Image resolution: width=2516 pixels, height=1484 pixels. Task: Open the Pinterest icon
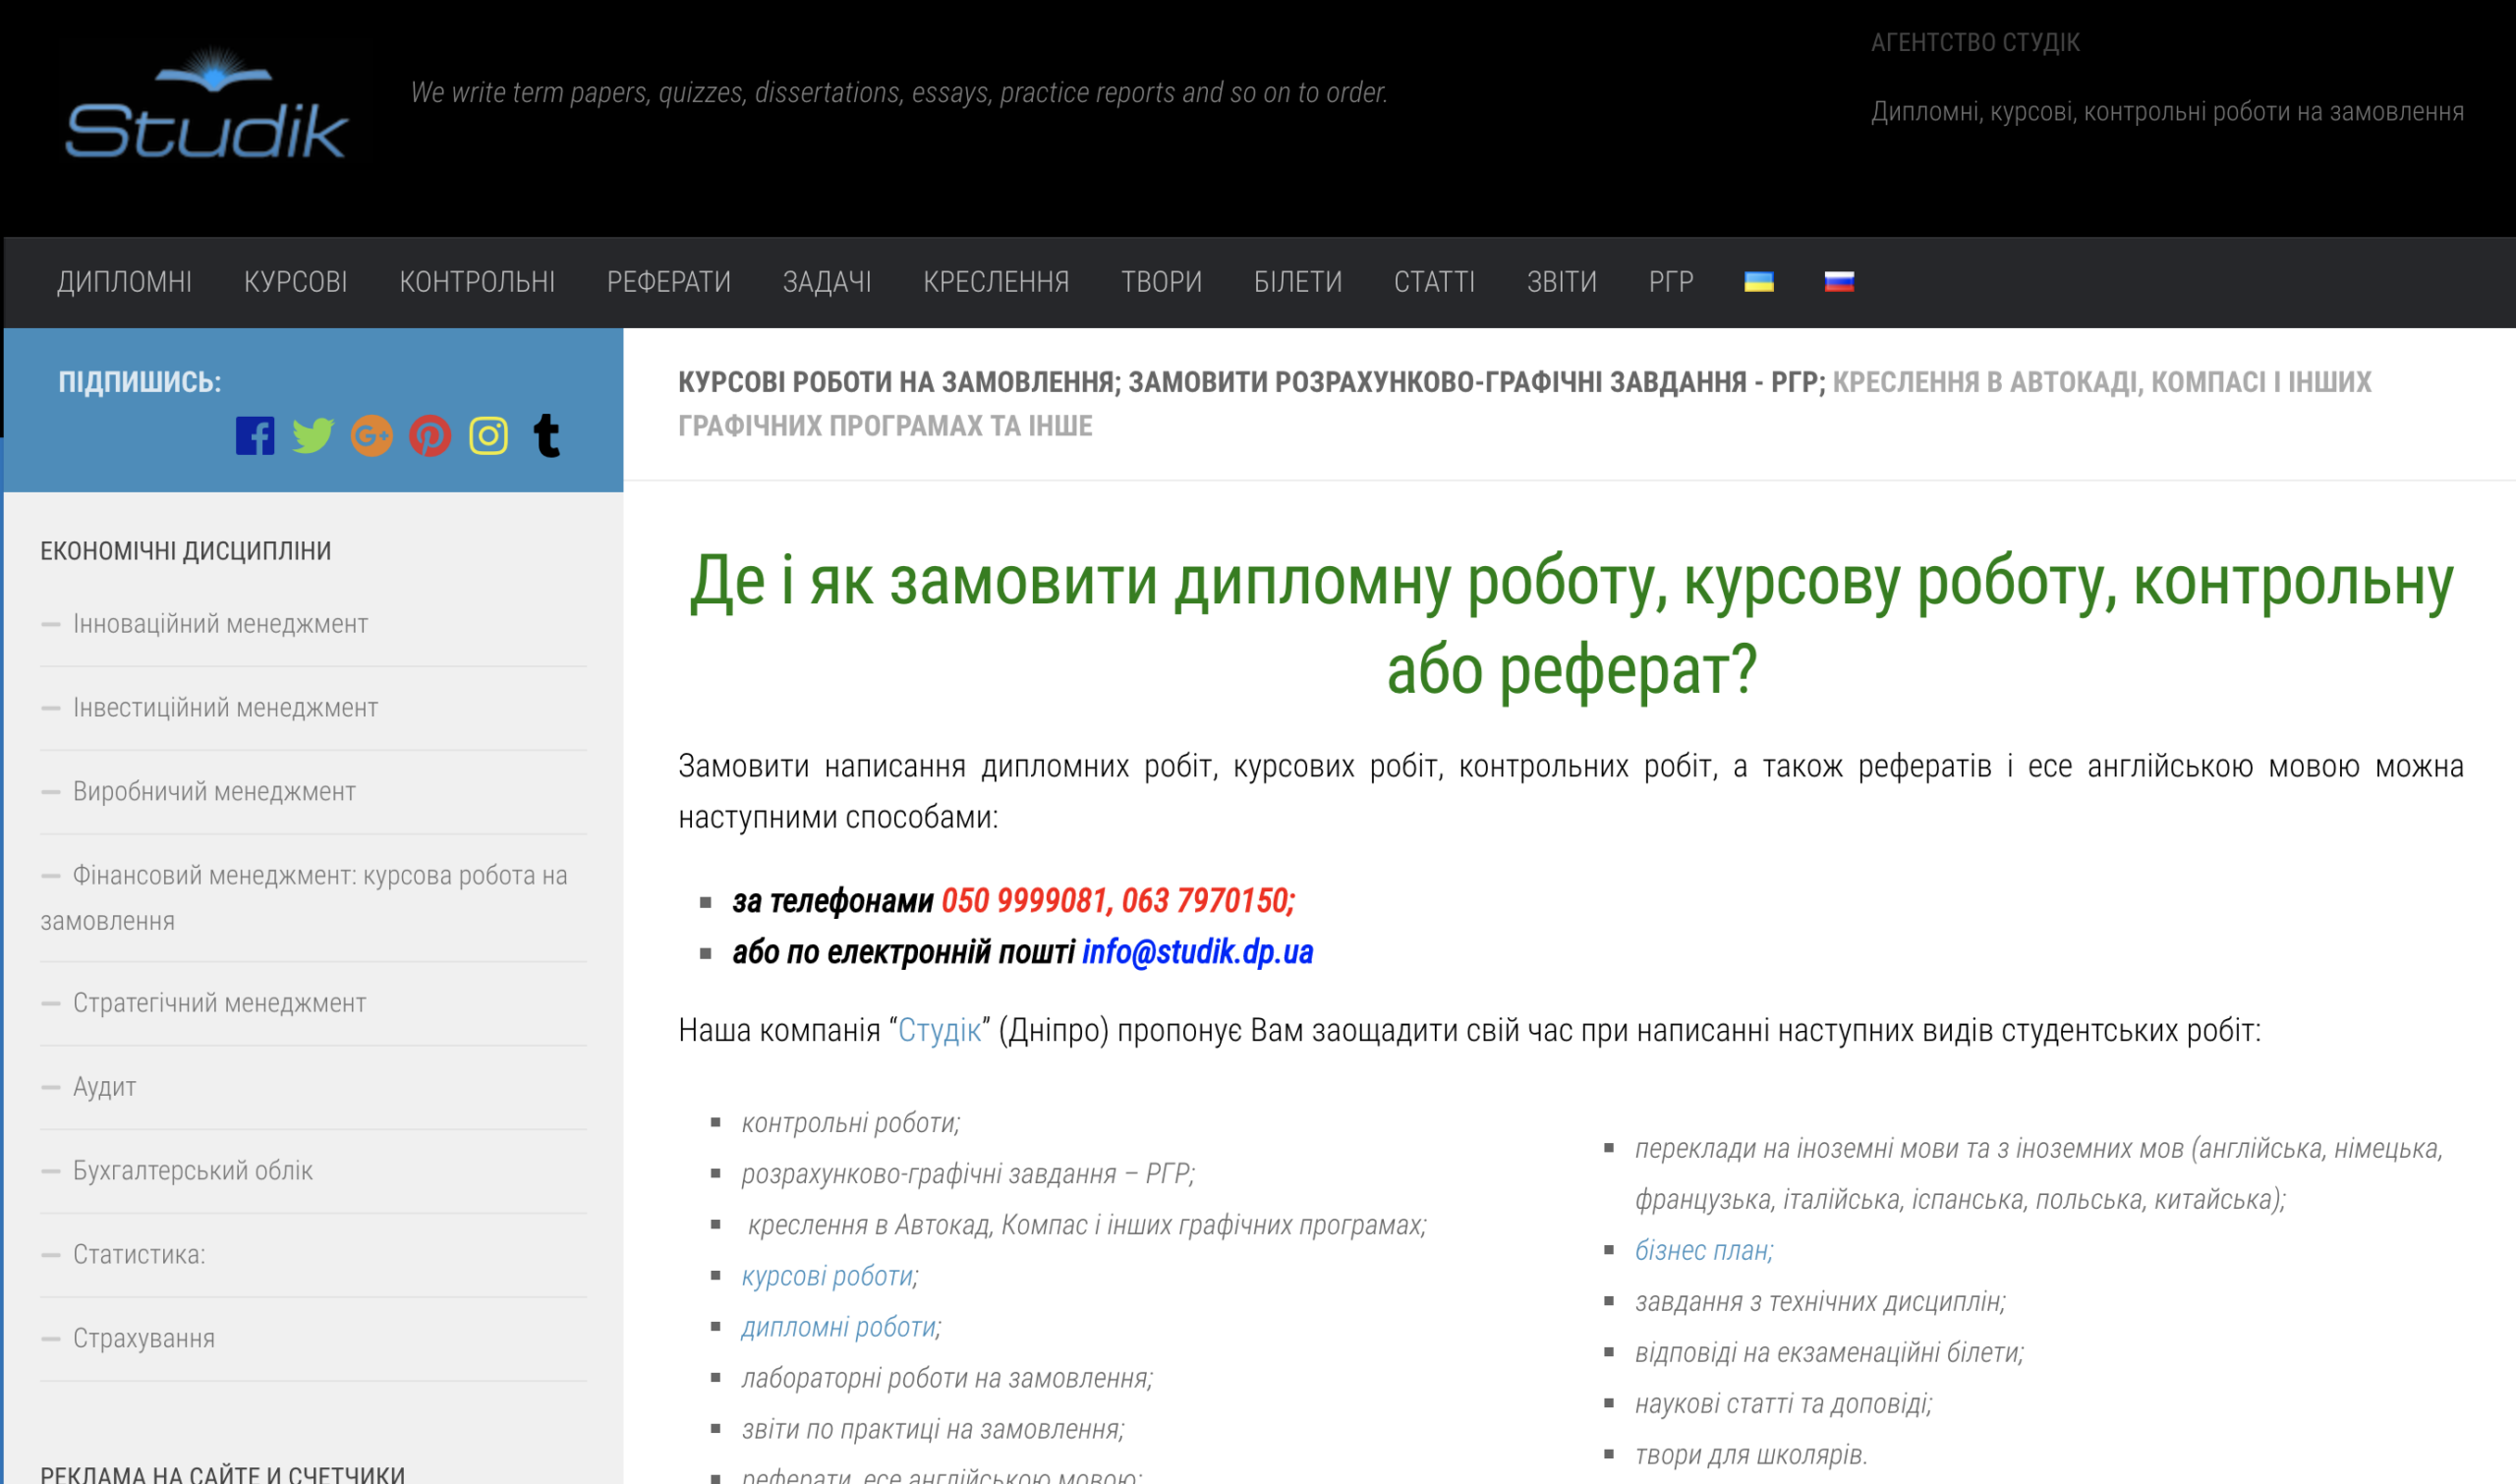[430, 436]
